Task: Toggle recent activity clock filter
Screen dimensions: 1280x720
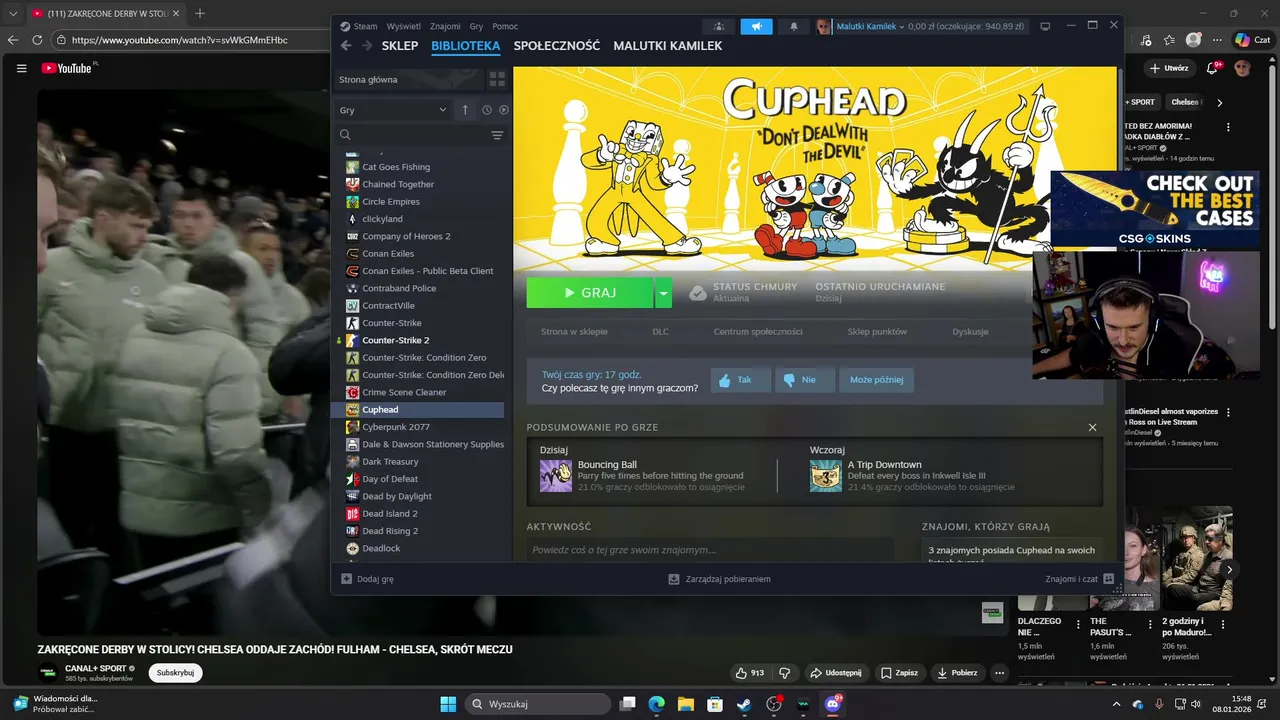Action: click(x=487, y=110)
